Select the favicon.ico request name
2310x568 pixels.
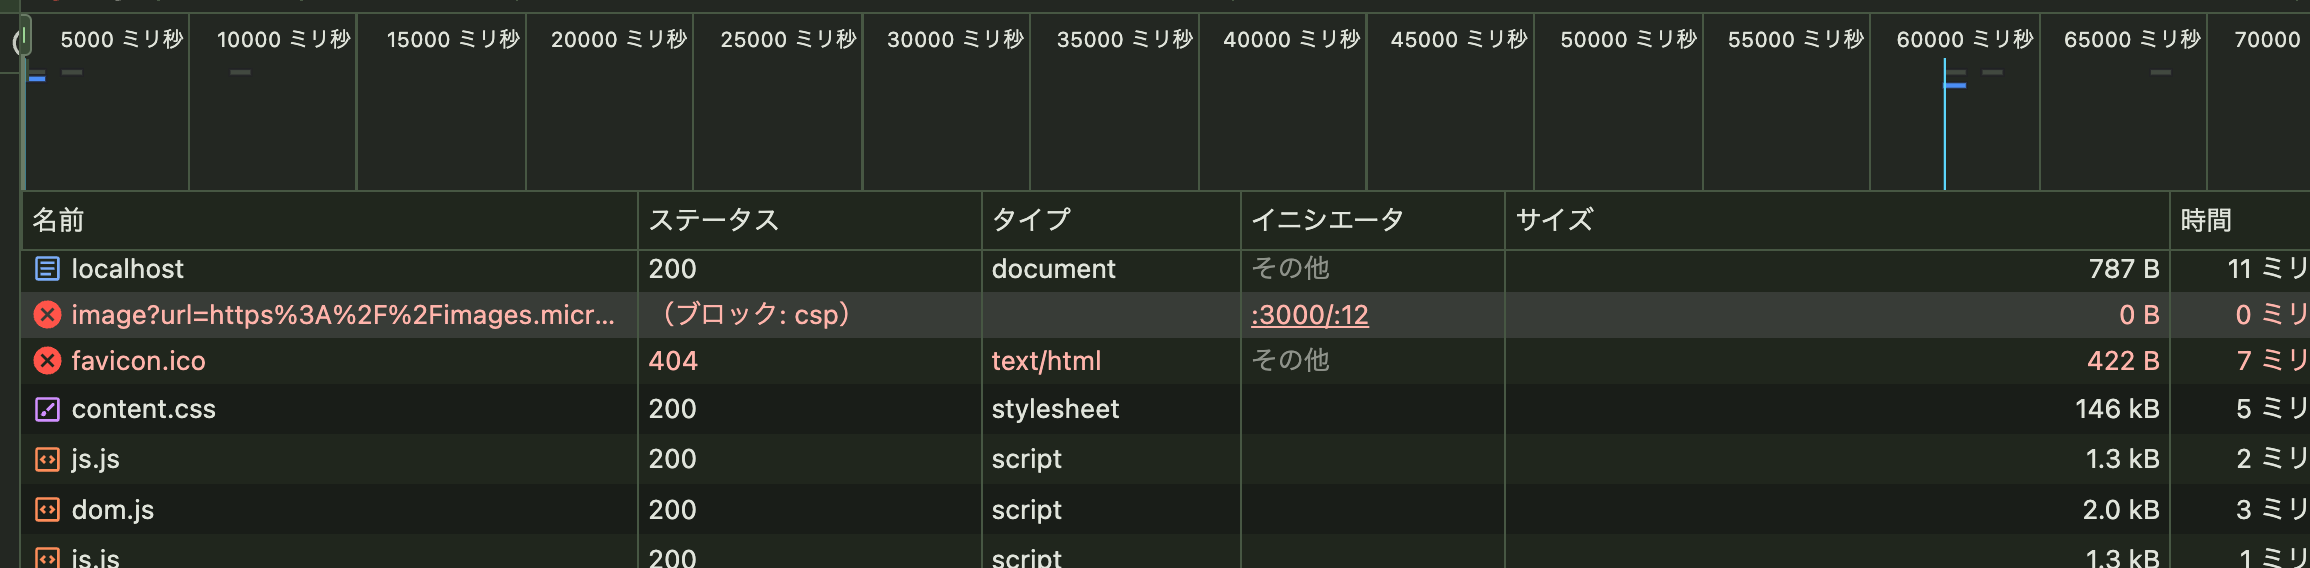tap(138, 361)
